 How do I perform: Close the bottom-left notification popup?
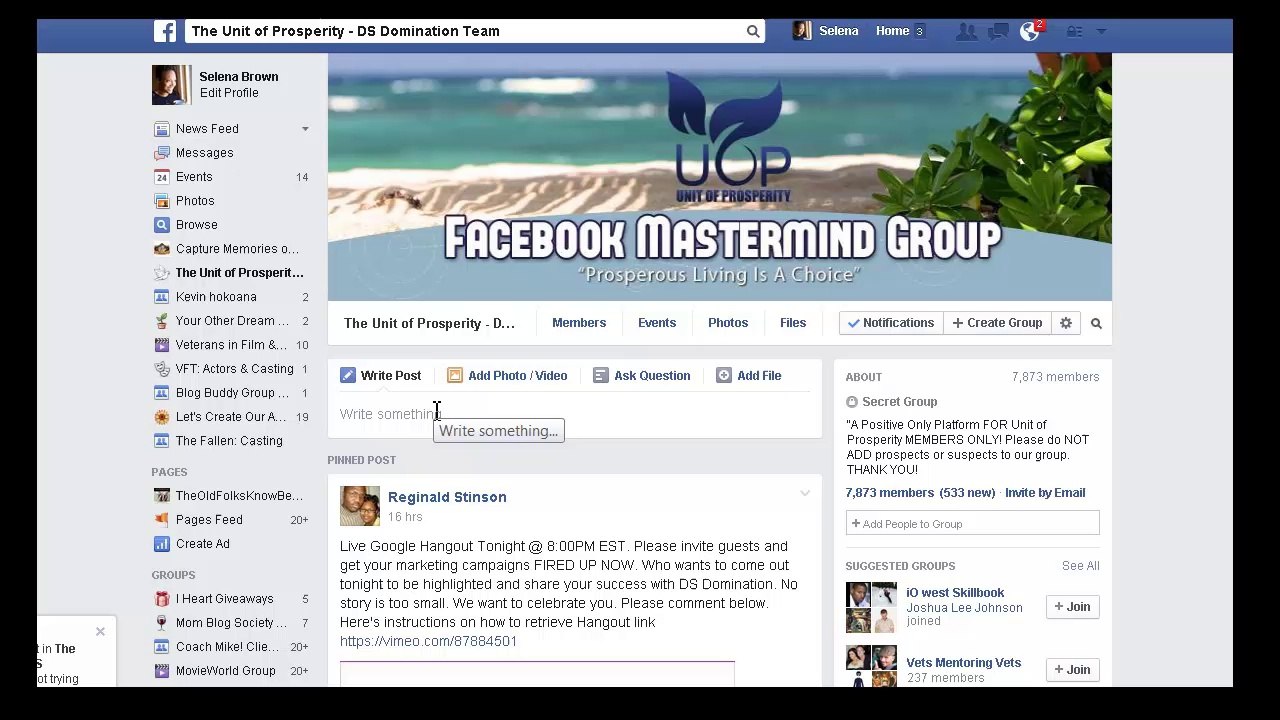point(100,632)
